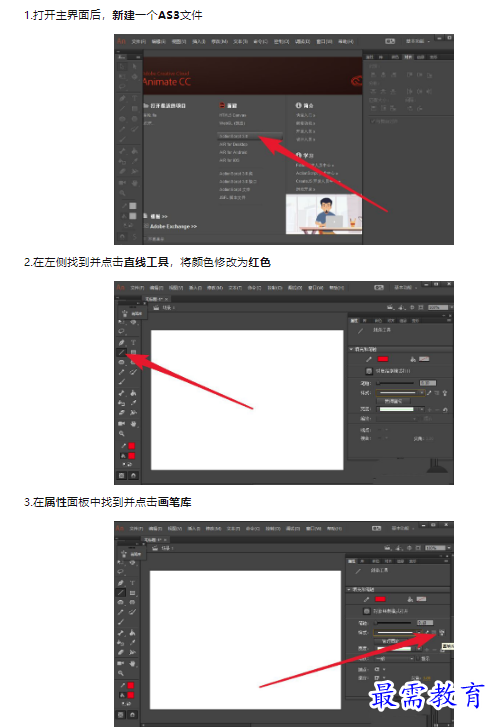
Task: Click HTML5 Canvas in step 1 new list
Action: tap(232, 115)
